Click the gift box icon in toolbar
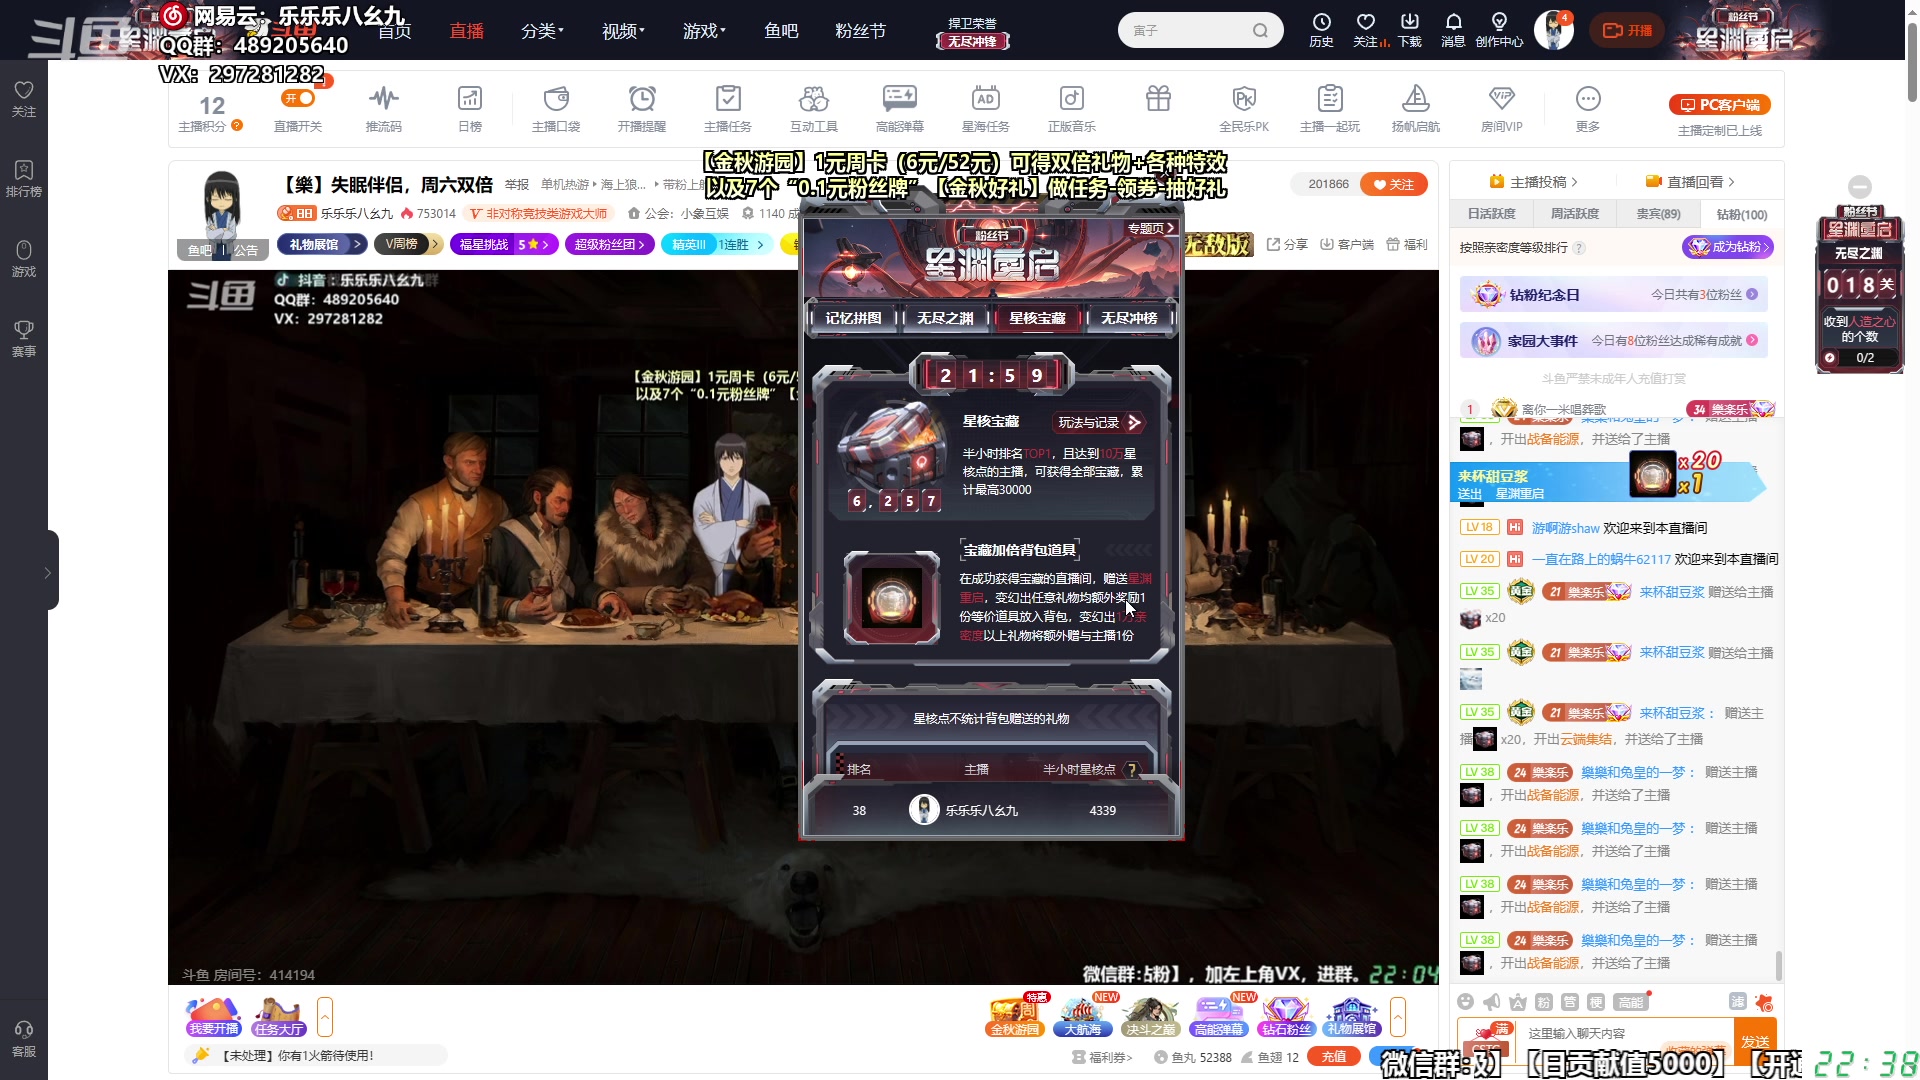 point(1158,99)
